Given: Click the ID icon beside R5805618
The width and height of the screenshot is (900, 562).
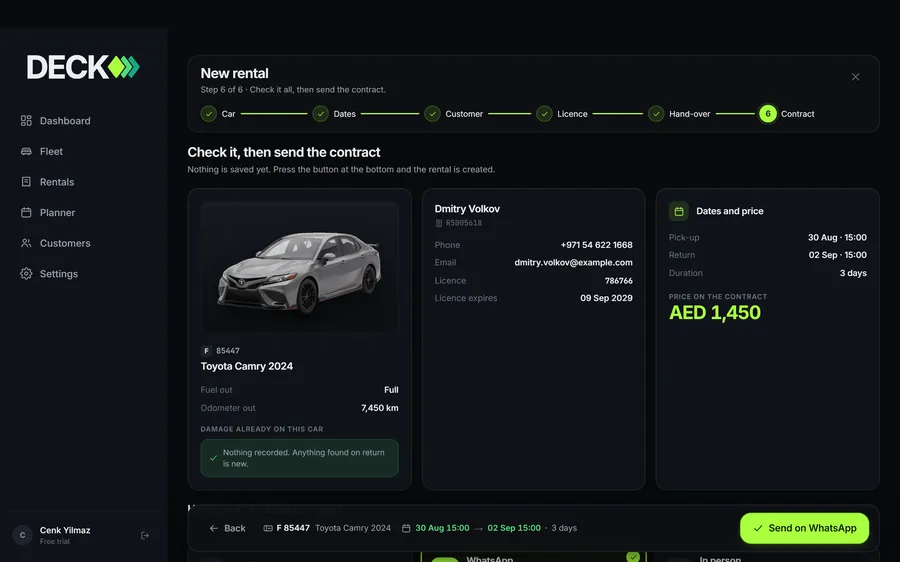Looking at the screenshot, I should click(x=439, y=223).
